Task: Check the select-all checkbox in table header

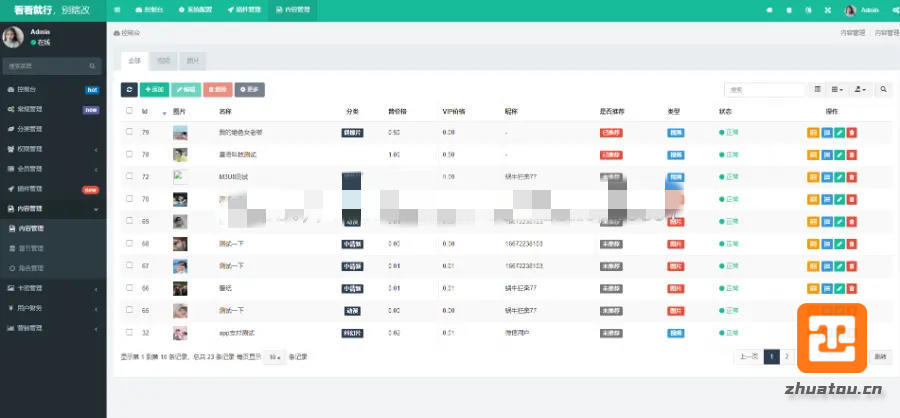Action: [x=129, y=111]
